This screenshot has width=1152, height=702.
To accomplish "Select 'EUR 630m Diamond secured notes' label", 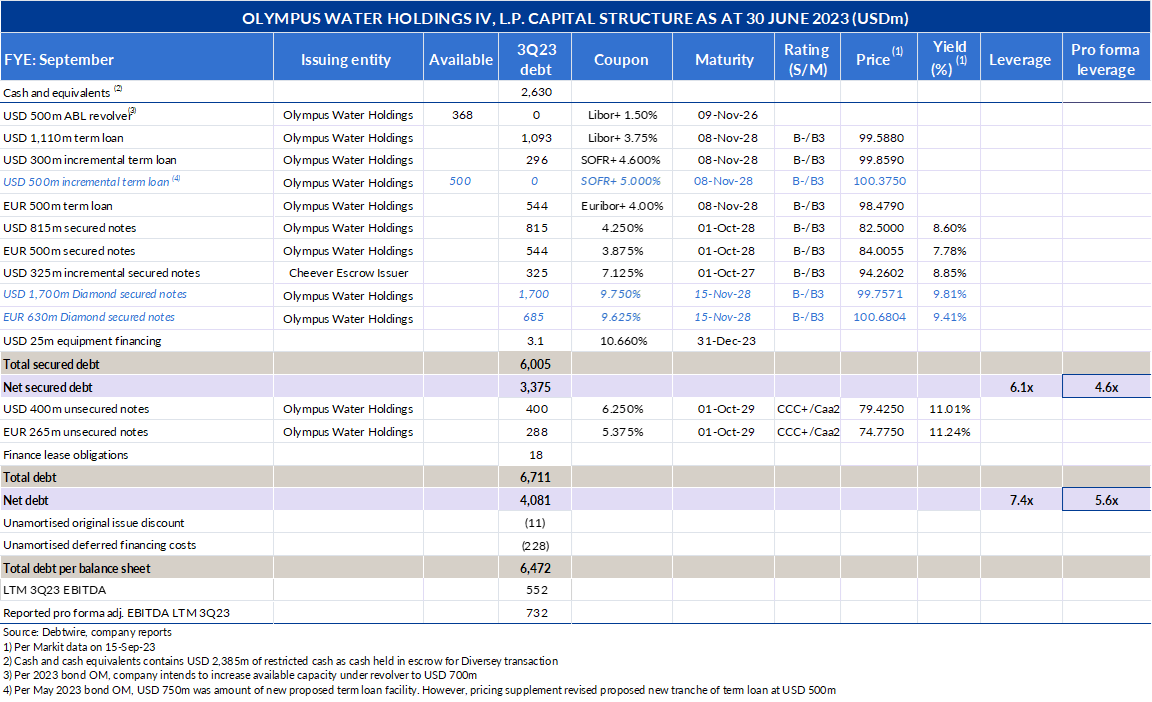I will click(x=89, y=317).
